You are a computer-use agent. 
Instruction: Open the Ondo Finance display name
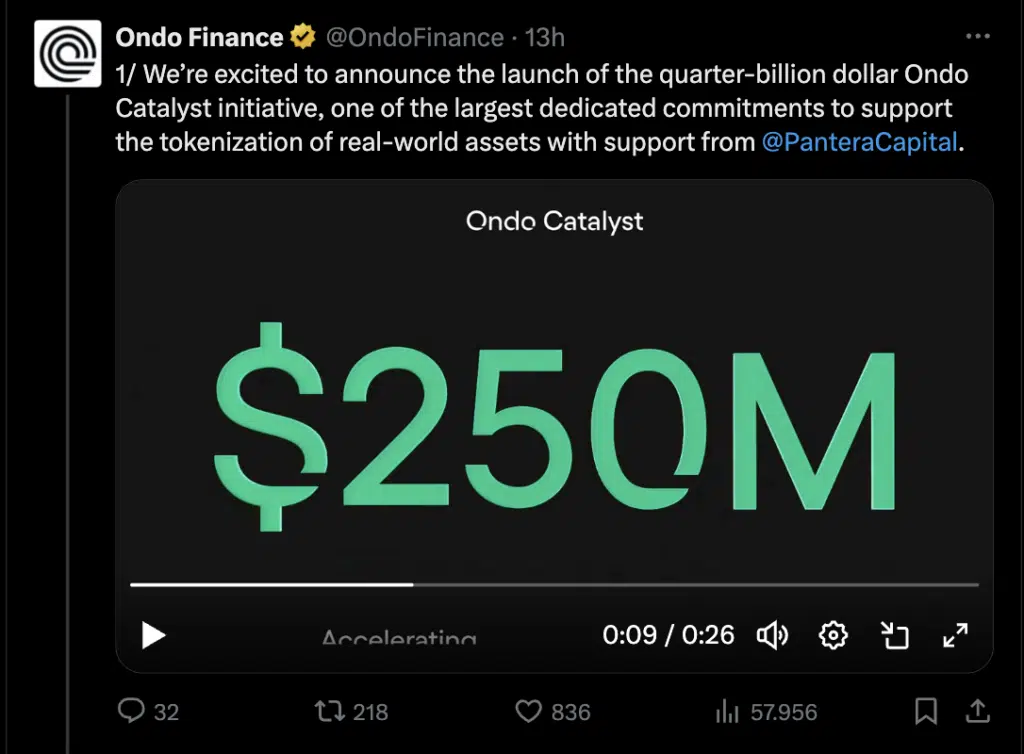pyautogui.click(x=199, y=38)
